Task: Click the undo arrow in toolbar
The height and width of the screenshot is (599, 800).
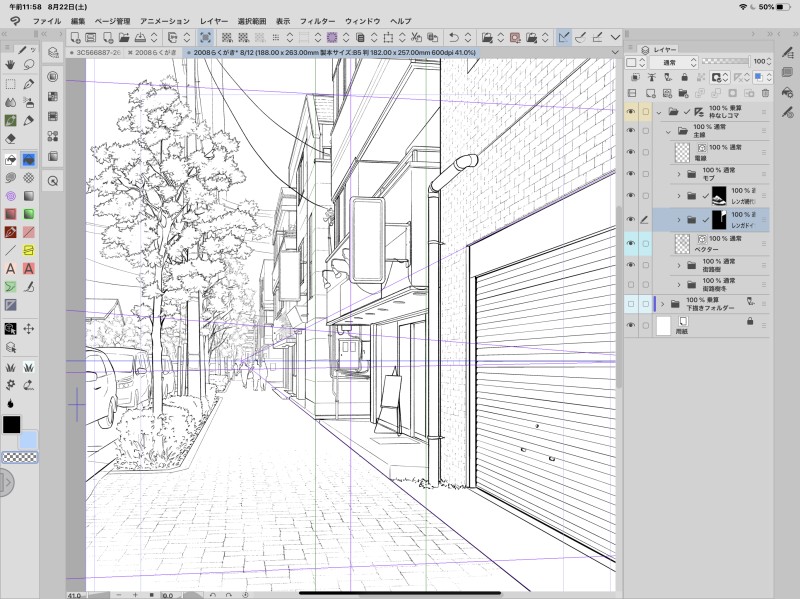Action: pyautogui.click(x=453, y=37)
